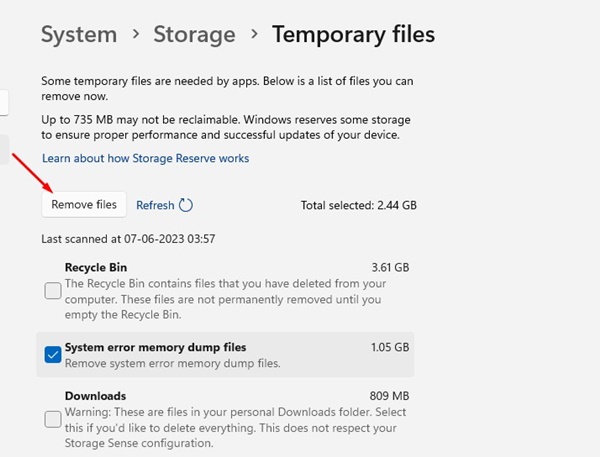Image resolution: width=600 pixels, height=457 pixels.
Task: Click the 809 MB Downloads size
Action: click(x=389, y=396)
